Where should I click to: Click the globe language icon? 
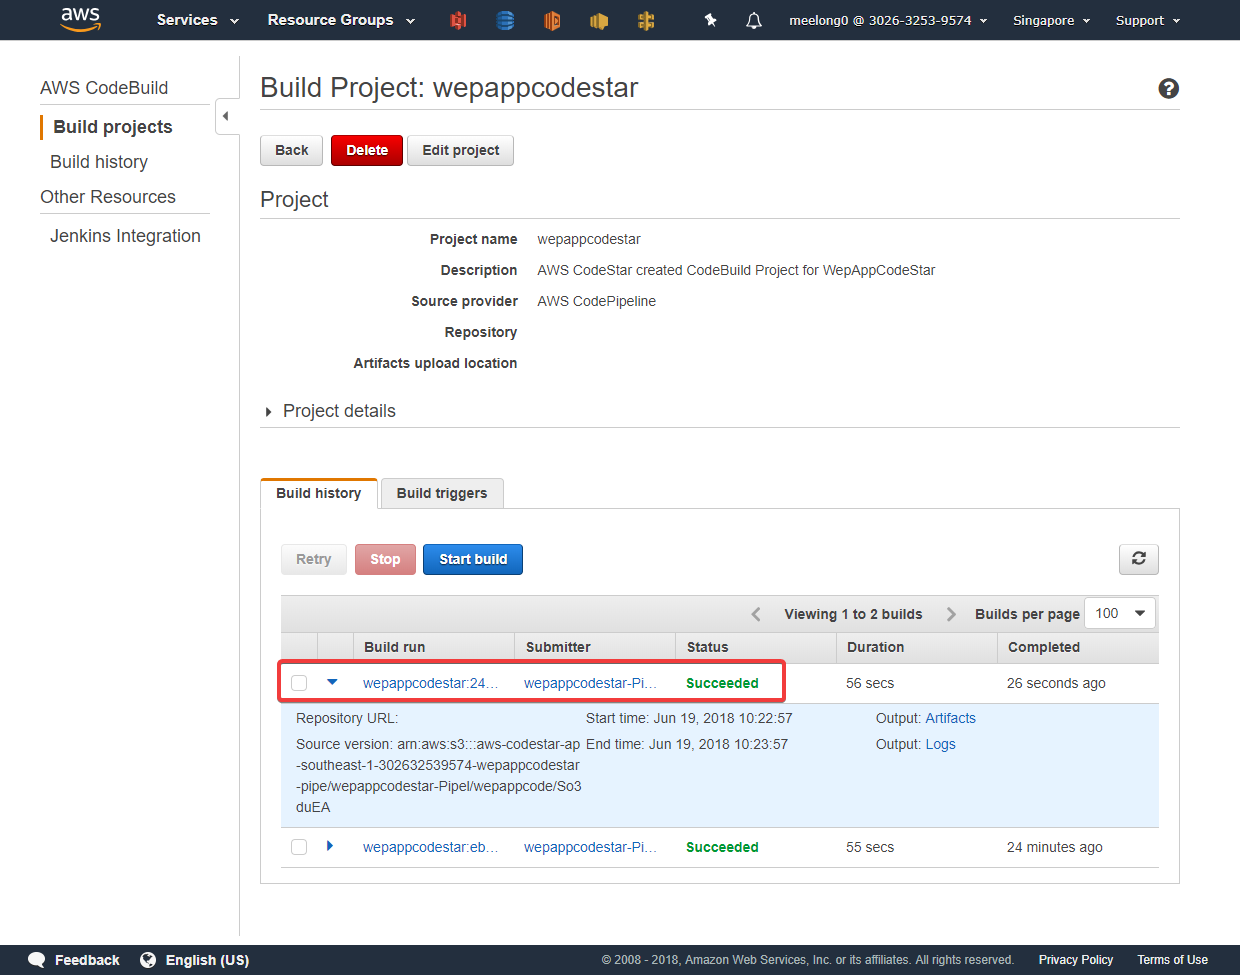point(148,960)
